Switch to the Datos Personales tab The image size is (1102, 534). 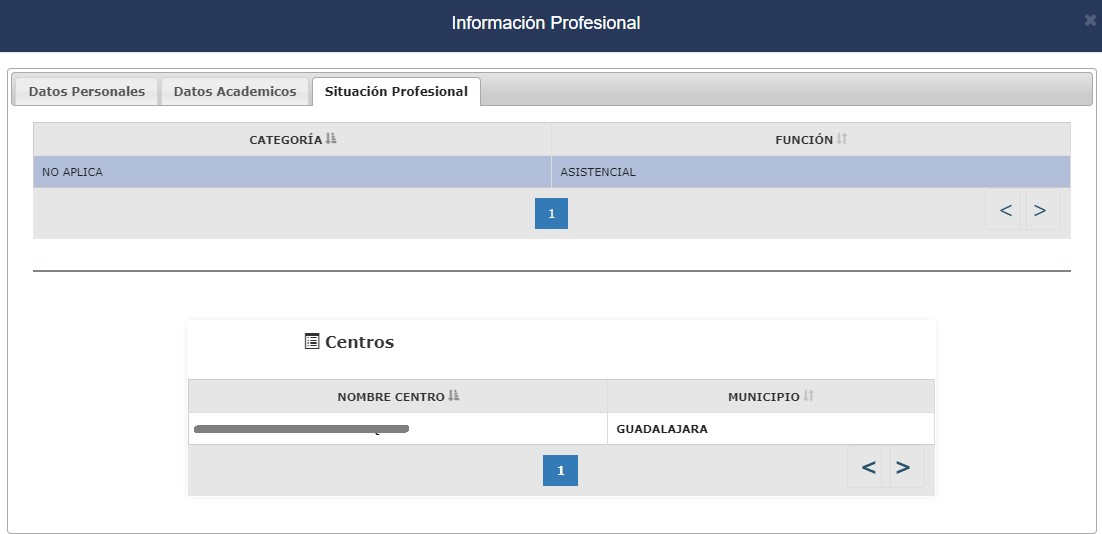tap(86, 91)
